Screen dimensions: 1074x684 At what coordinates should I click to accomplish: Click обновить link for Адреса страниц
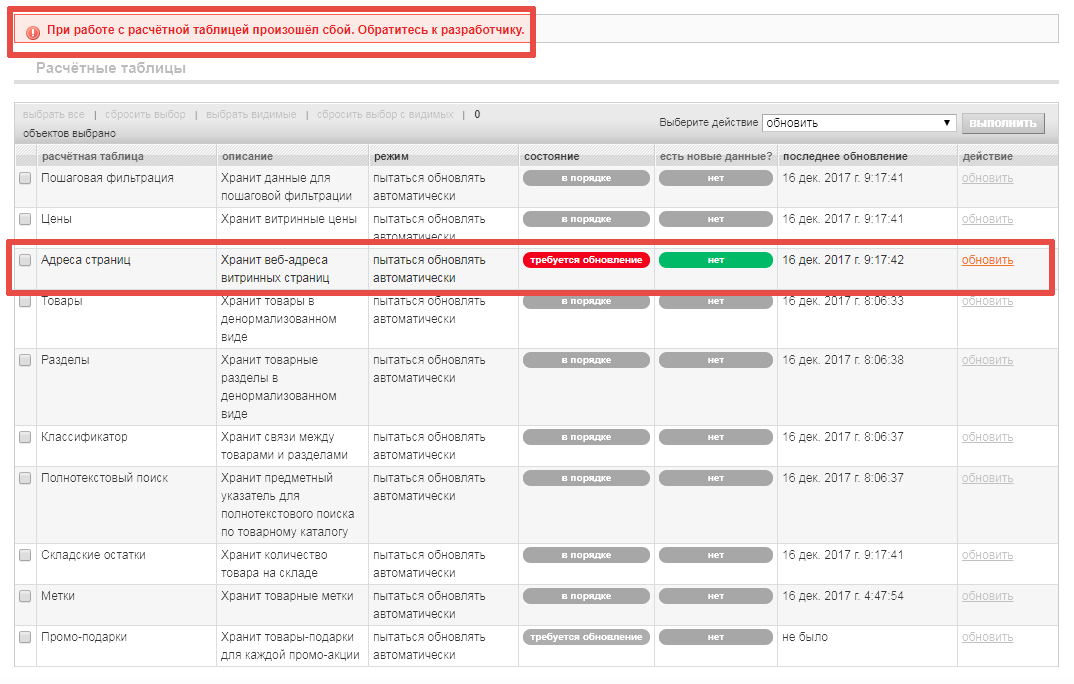[987, 260]
